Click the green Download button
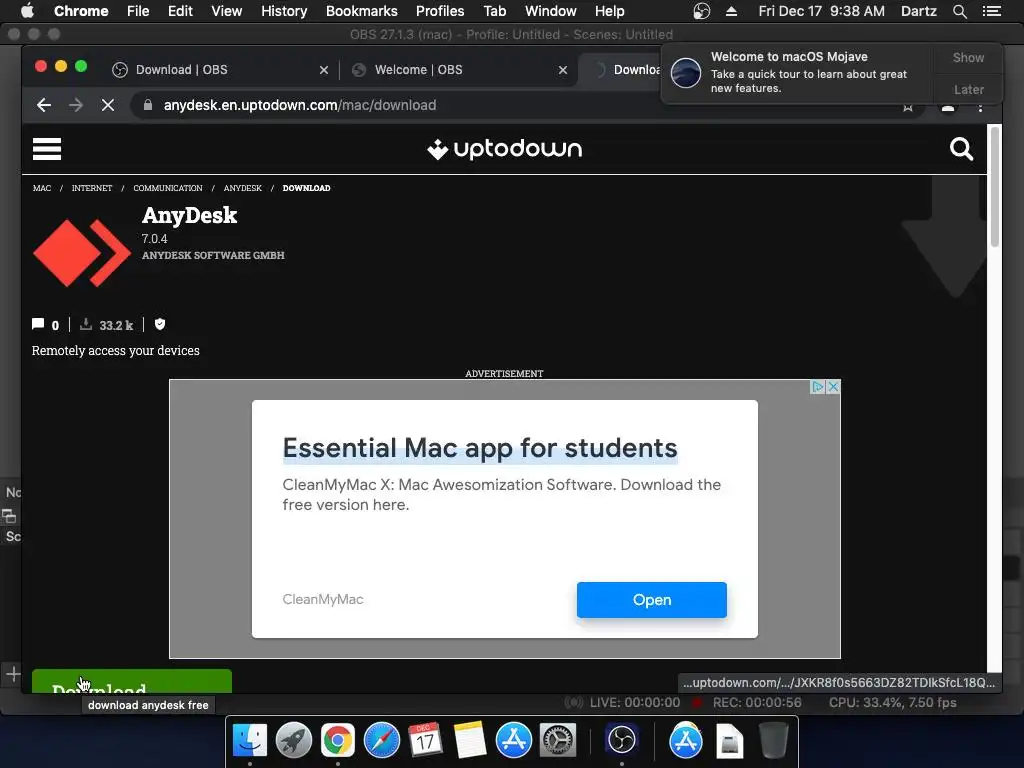Image resolution: width=1024 pixels, height=768 pixels. tap(132, 681)
